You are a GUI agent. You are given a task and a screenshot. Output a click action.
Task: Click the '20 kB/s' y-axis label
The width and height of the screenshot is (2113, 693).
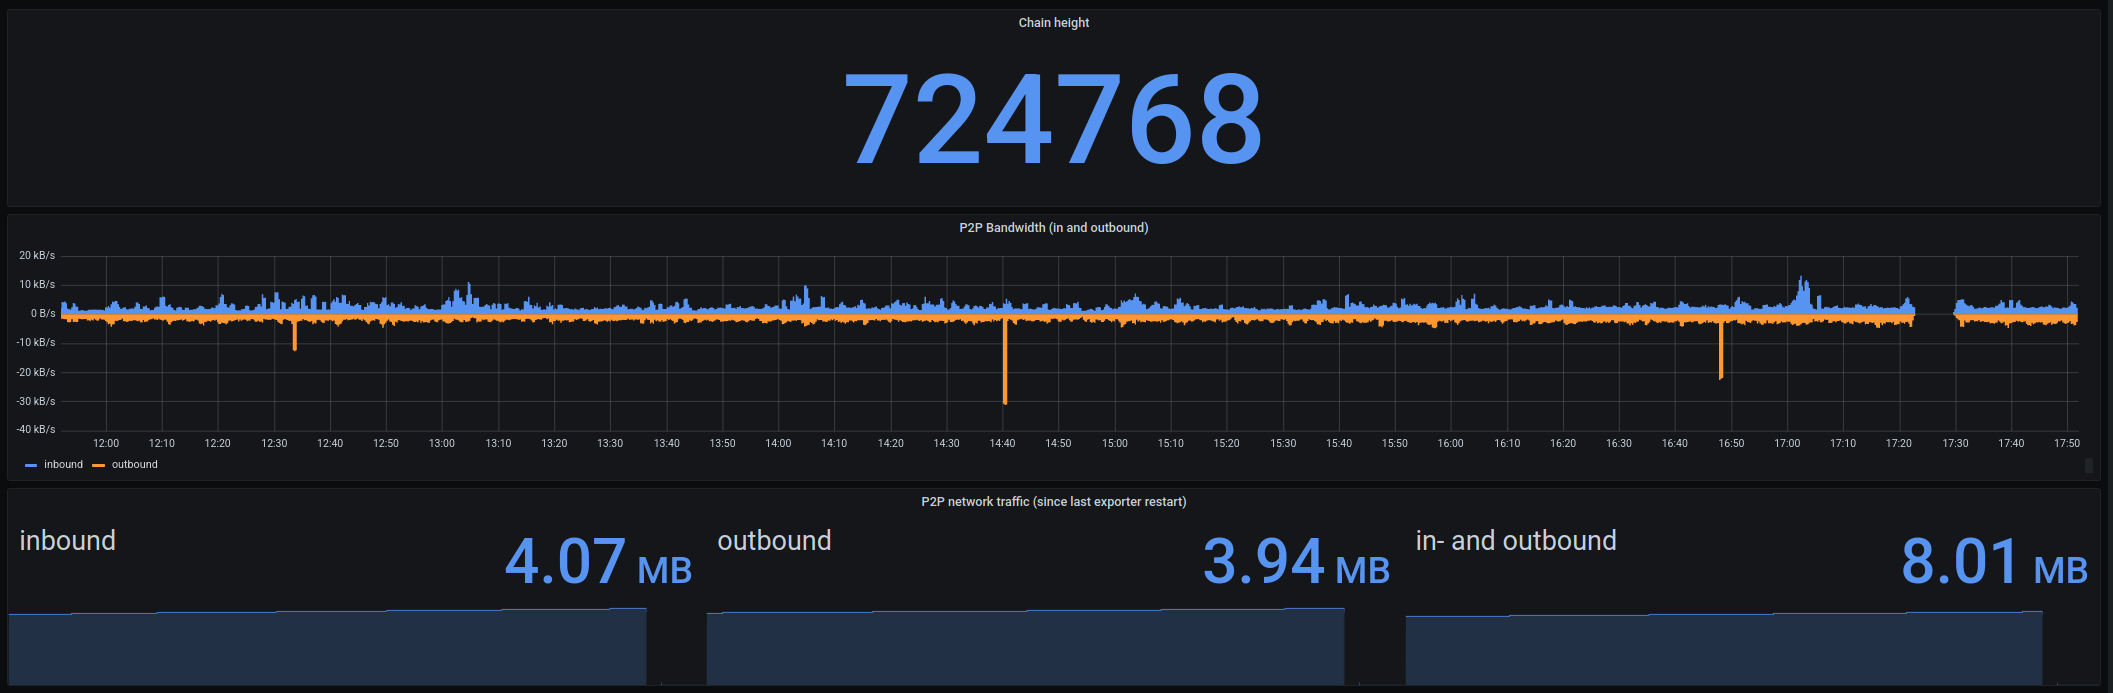coord(37,256)
